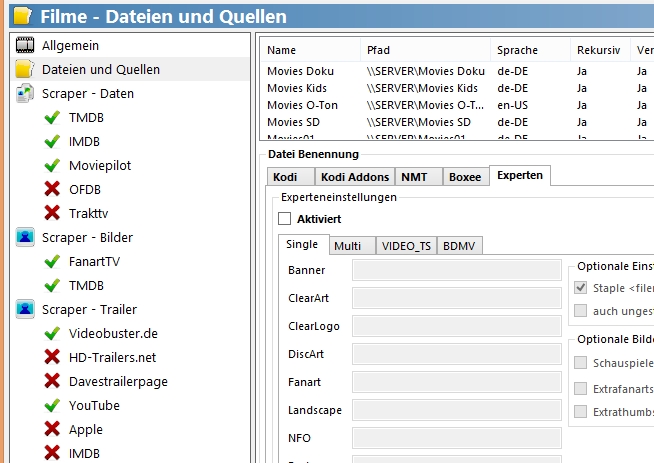
Task: Click green checkmark beside Videobuster.de
Action: point(52,334)
